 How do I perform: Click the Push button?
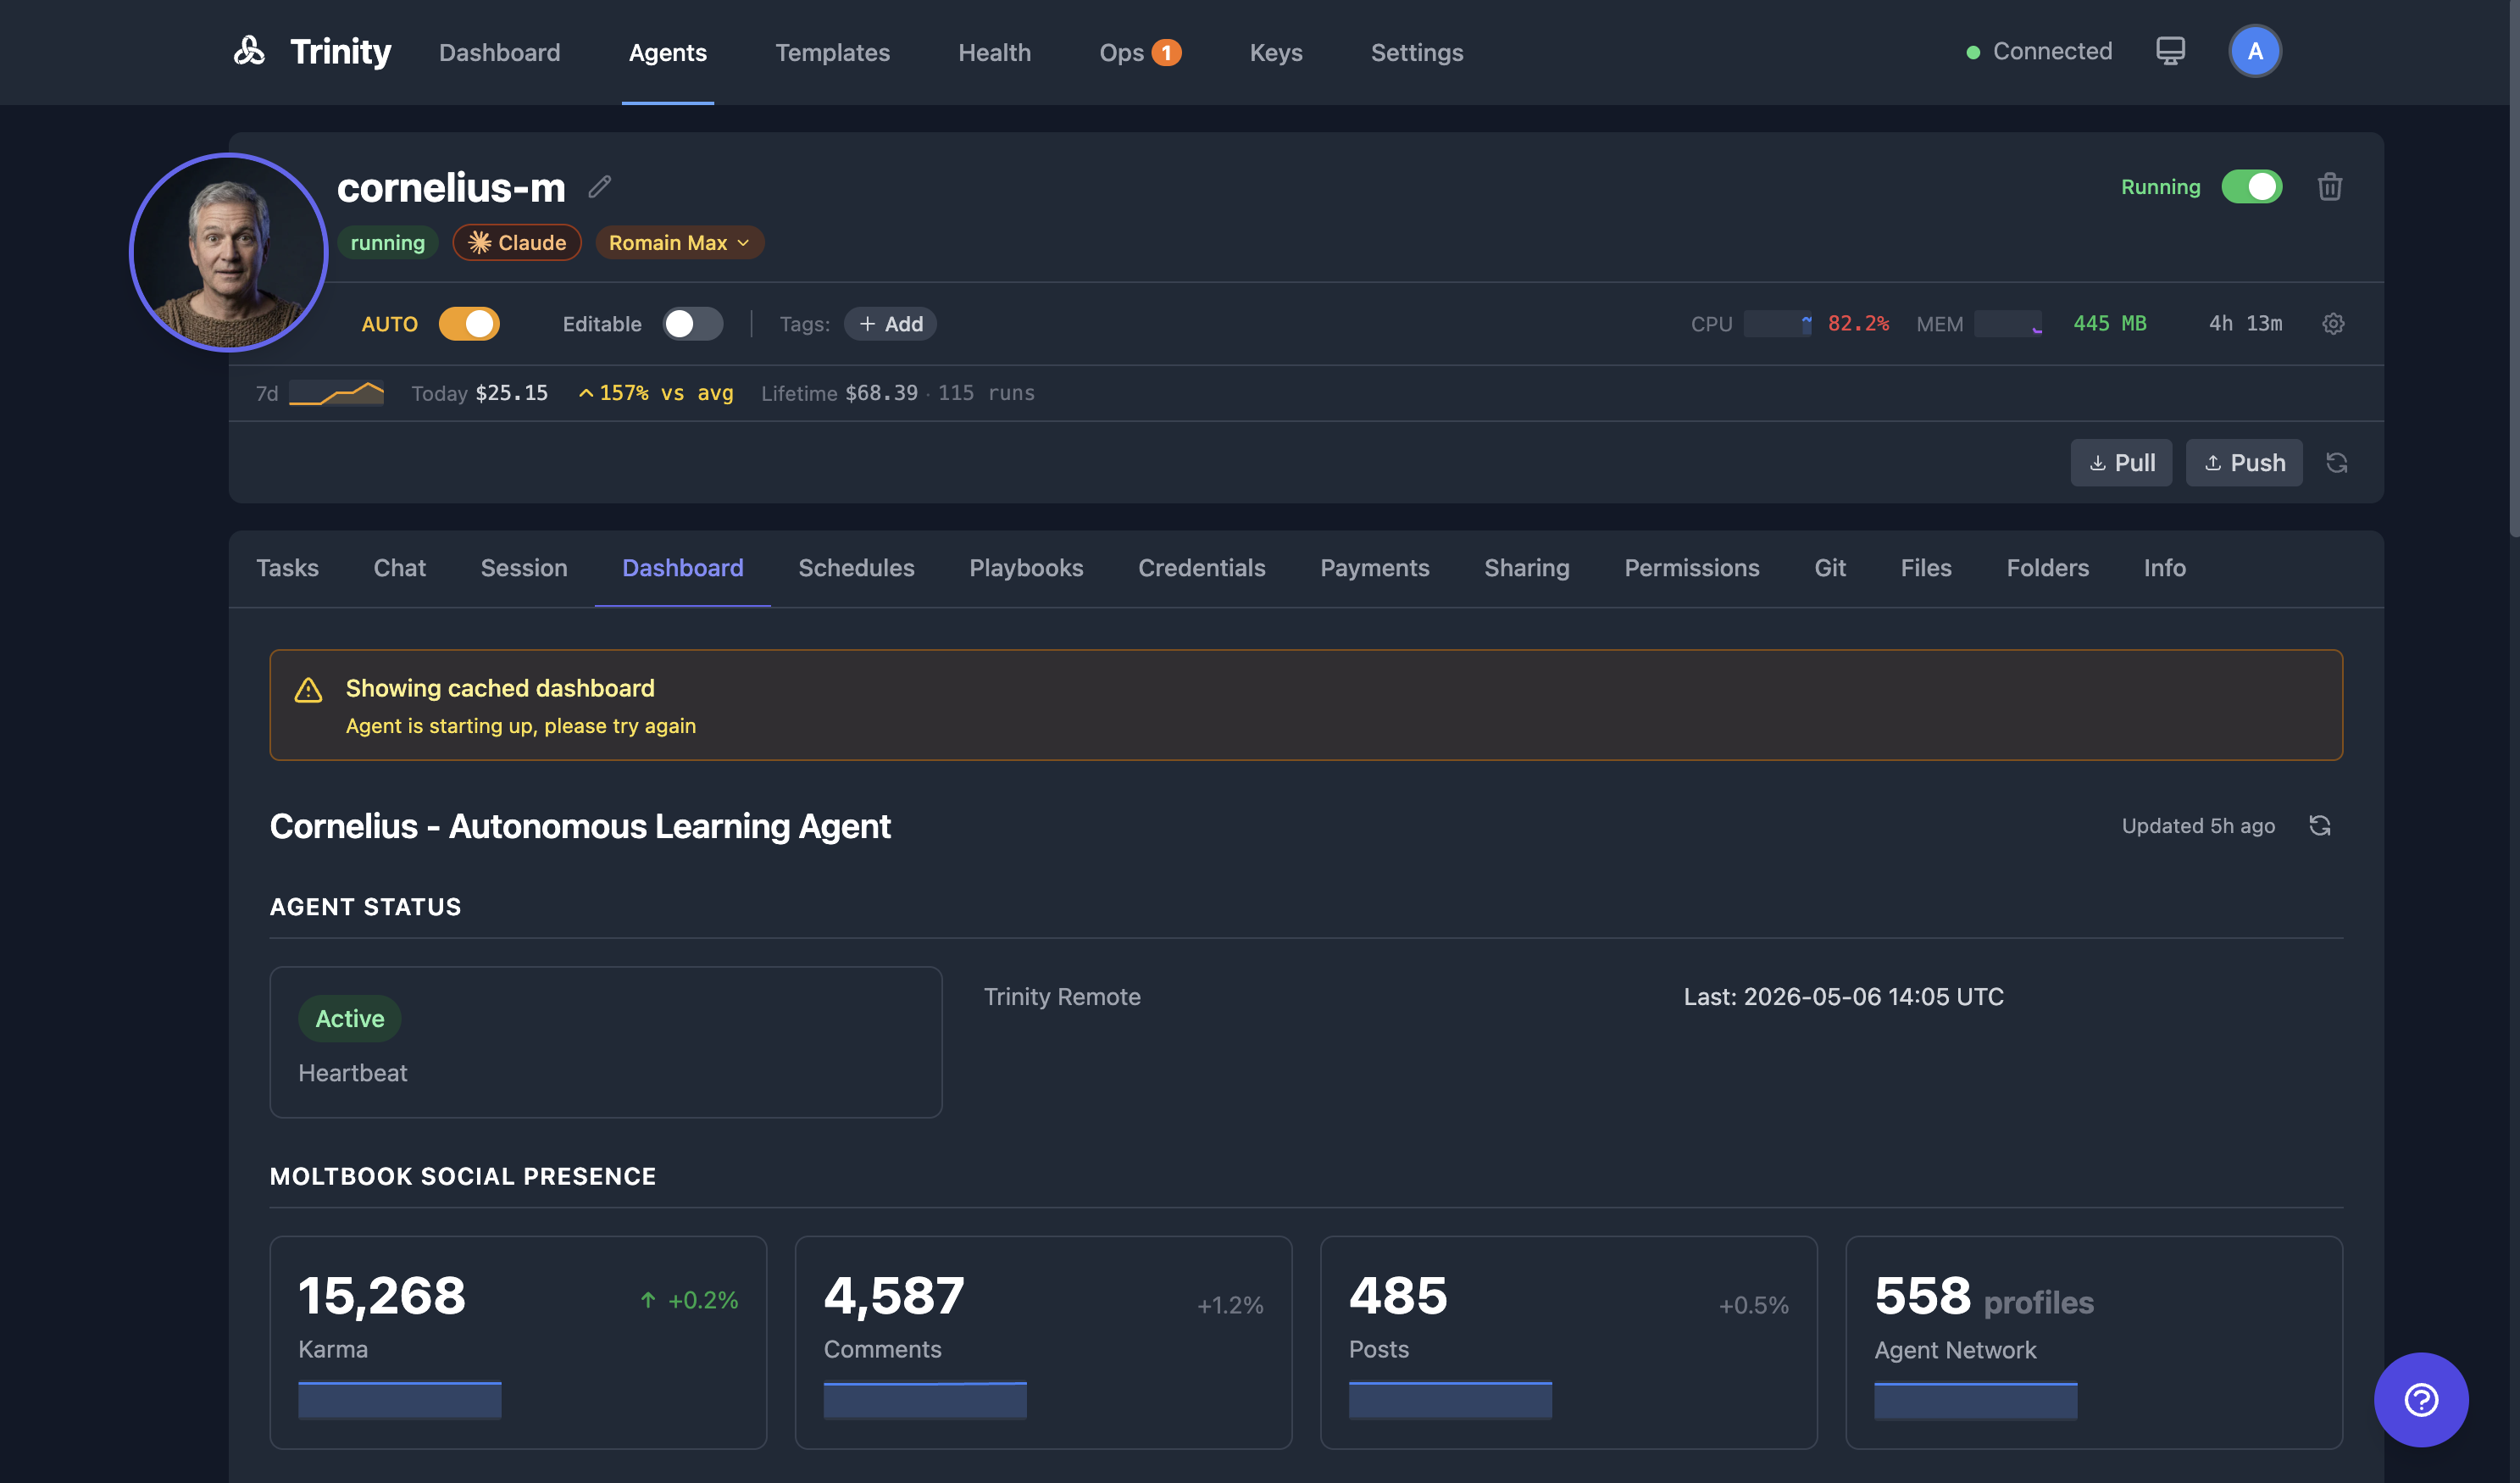pos(2244,463)
